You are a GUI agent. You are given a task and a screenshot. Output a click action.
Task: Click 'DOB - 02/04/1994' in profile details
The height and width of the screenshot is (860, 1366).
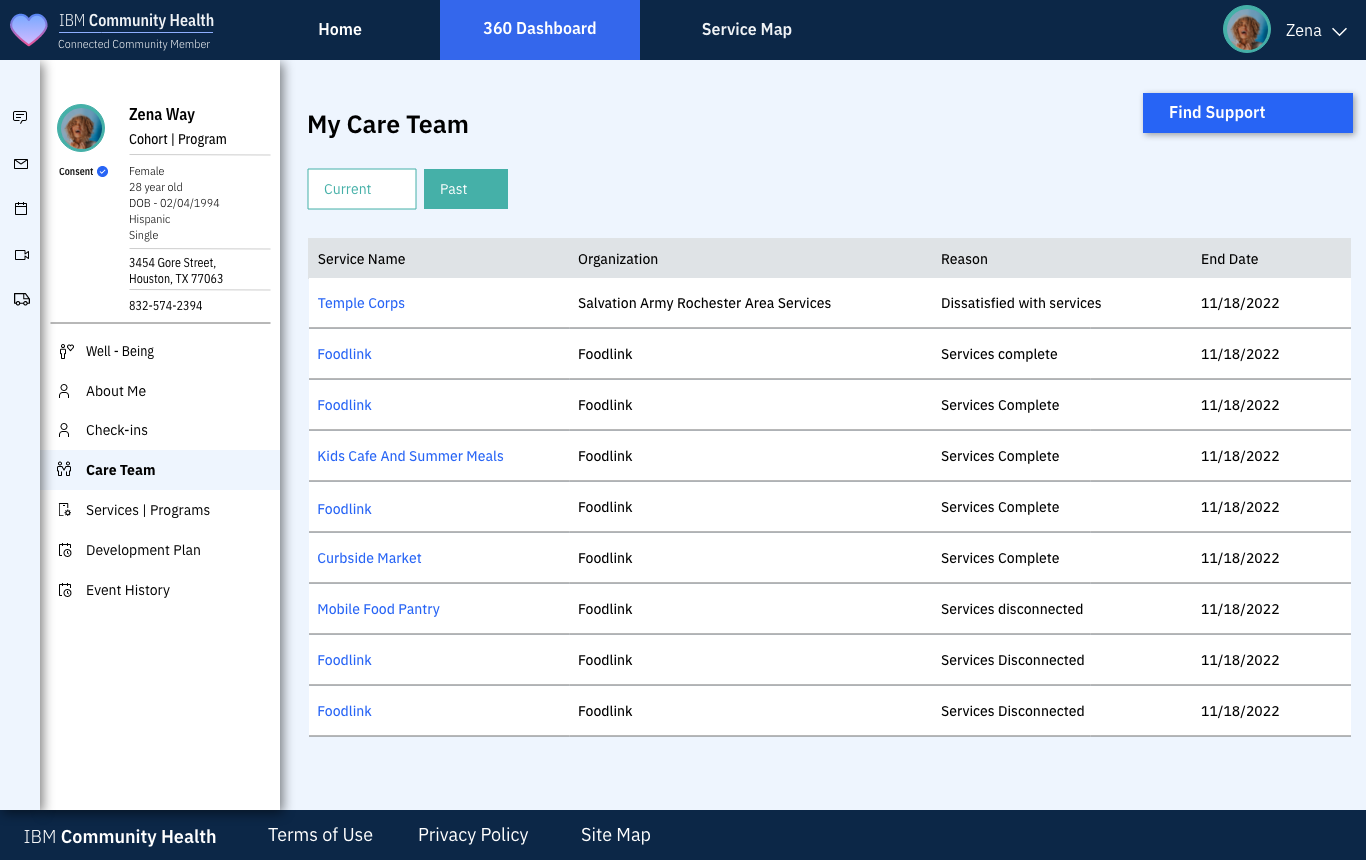[174, 203]
